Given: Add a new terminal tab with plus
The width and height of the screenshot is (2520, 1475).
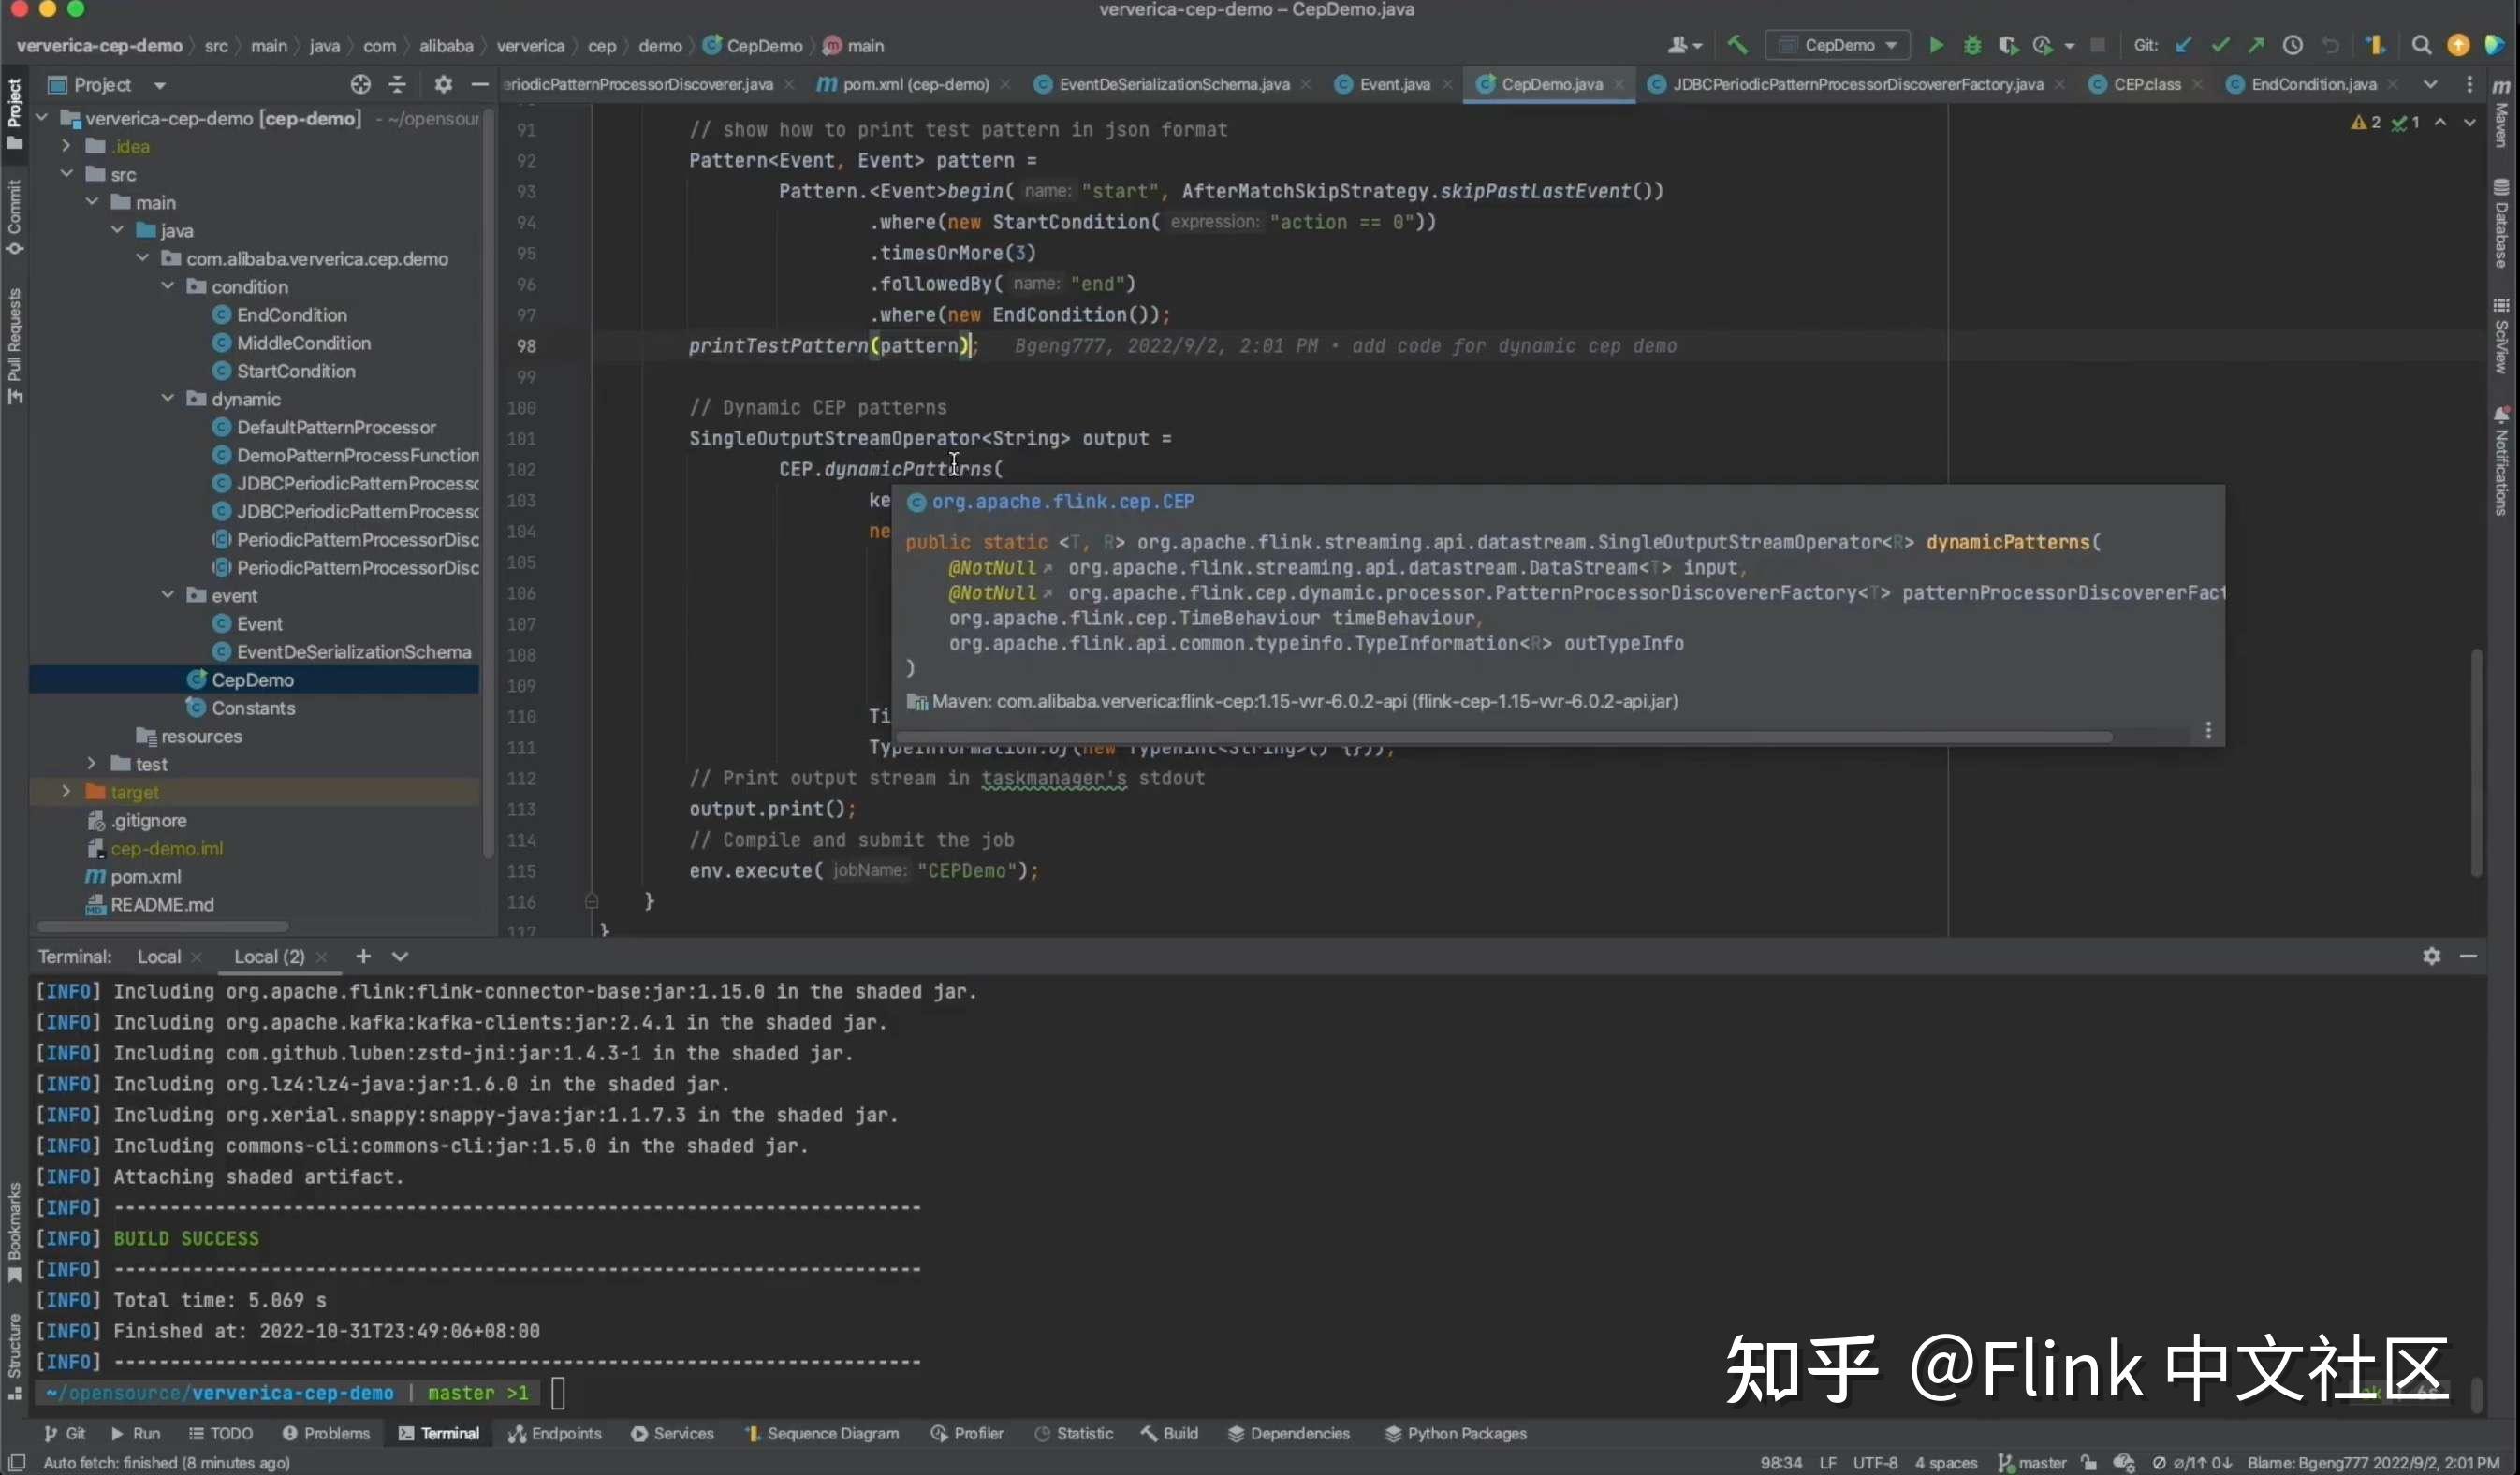Looking at the screenshot, I should 363,956.
